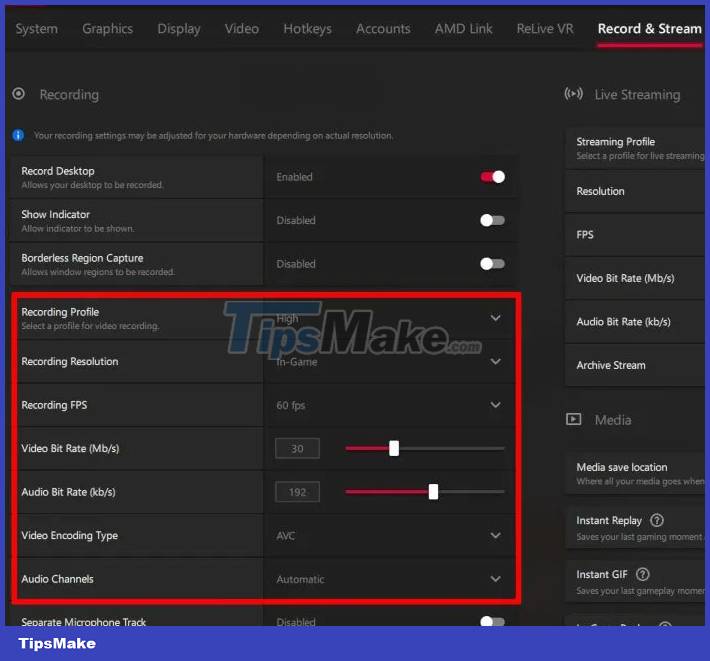Open the Archive Stream setting

pos(634,365)
